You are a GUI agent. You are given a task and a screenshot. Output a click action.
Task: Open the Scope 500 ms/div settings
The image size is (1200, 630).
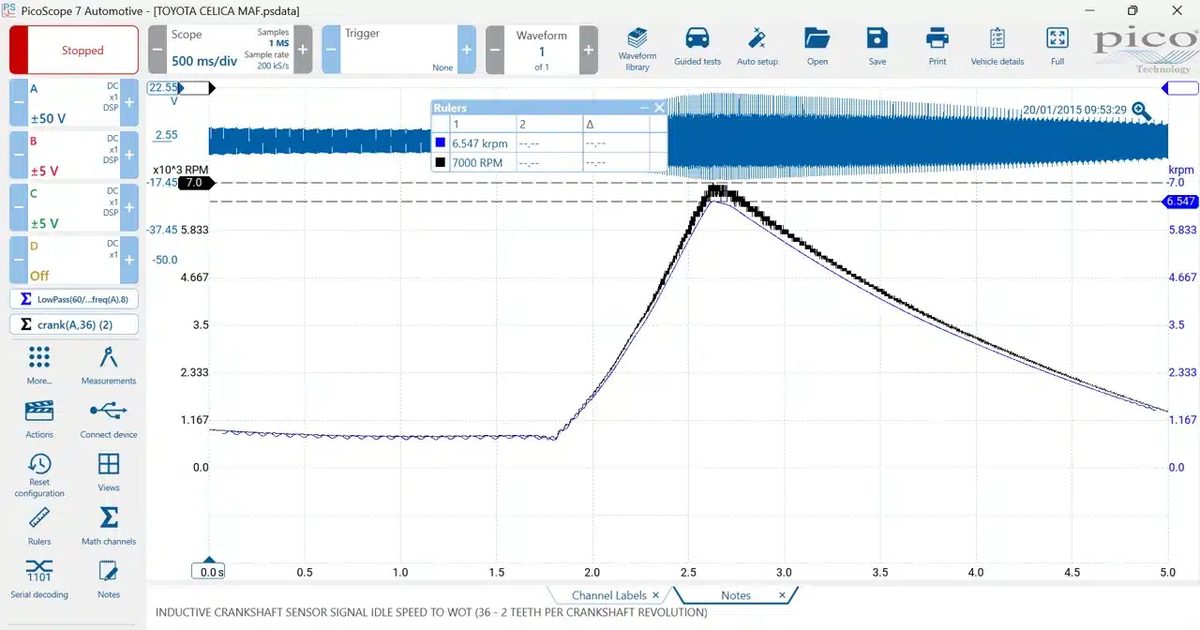[230, 50]
